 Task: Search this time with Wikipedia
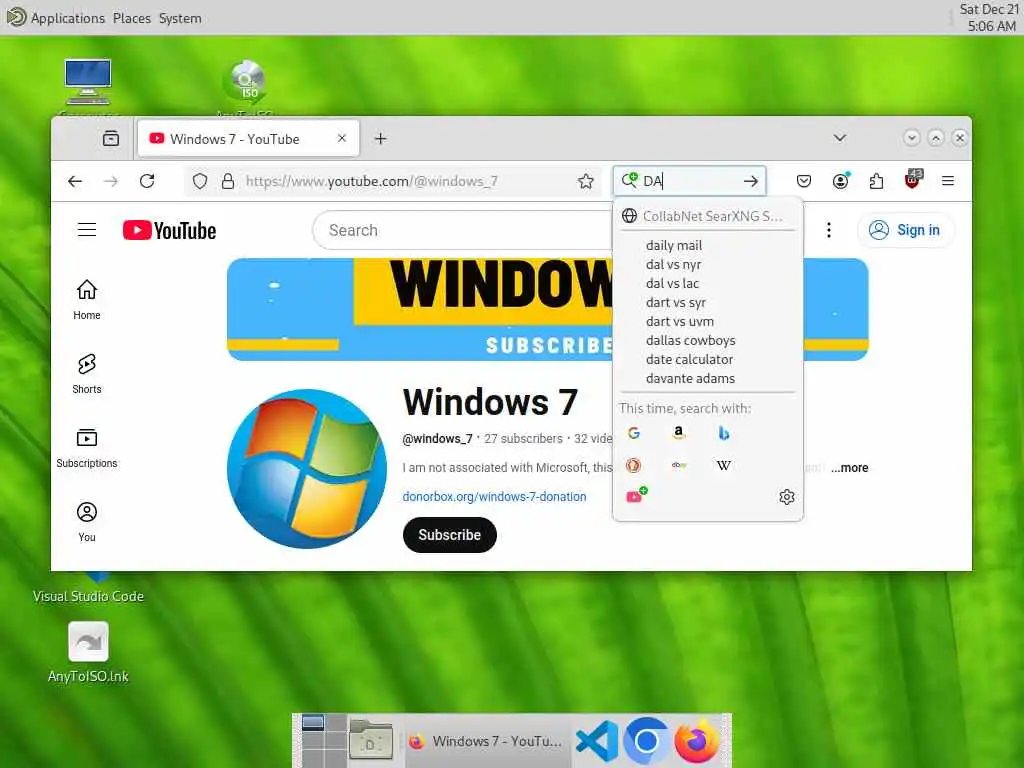tap(724, 465)
